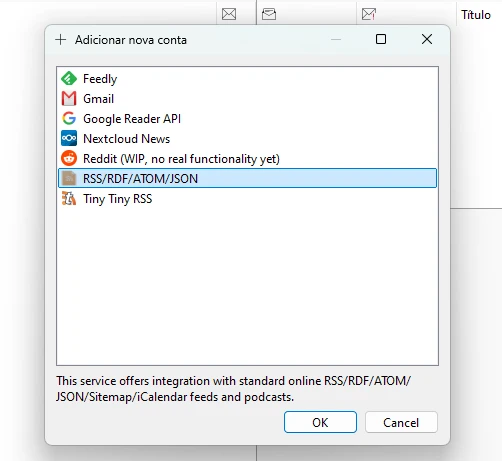Choose Gmail from the account list

pyautogui.click(x=247, y=99)
